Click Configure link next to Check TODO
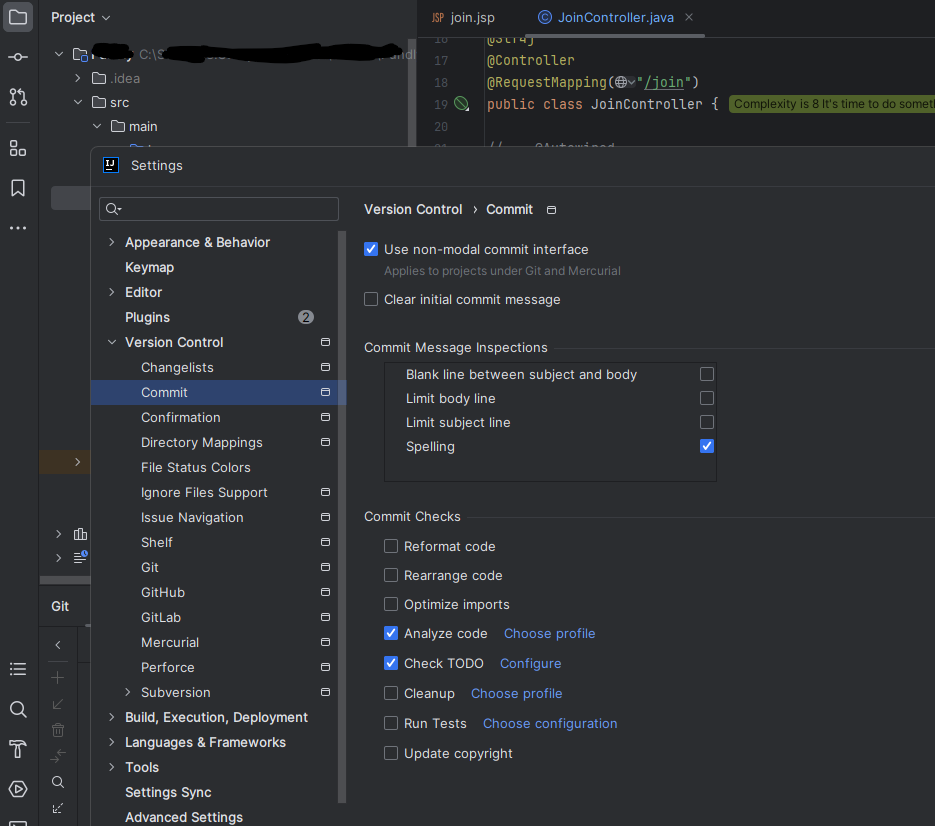The height and width of the screenshot is (826, 935). pyautogui.click(x=530, y=663)
